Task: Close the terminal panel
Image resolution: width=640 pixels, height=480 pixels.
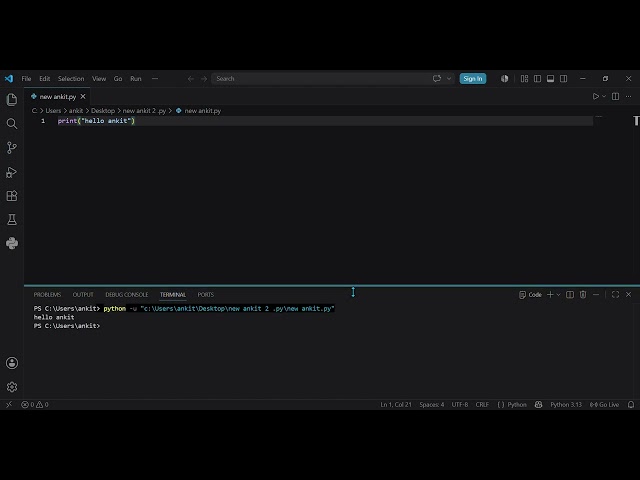Action: point(629,294)
